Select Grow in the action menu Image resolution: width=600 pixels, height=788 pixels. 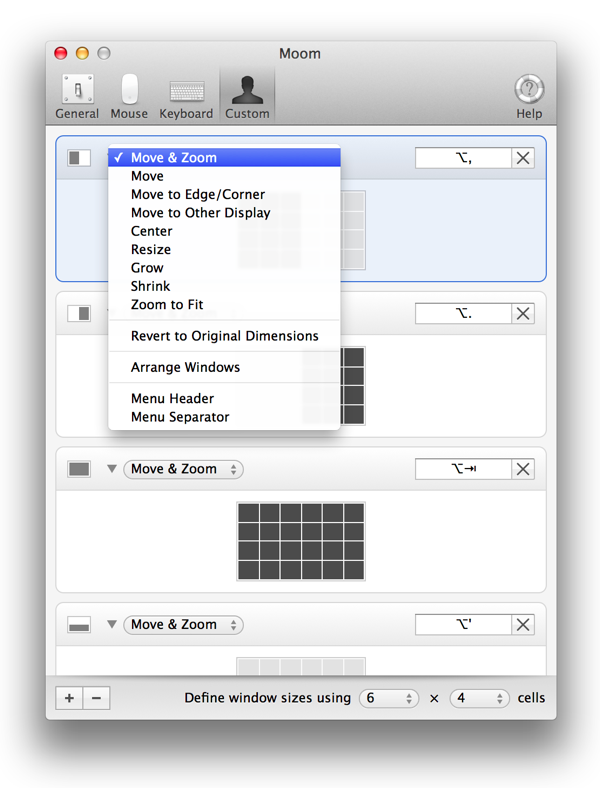click(x=224, y=268)
